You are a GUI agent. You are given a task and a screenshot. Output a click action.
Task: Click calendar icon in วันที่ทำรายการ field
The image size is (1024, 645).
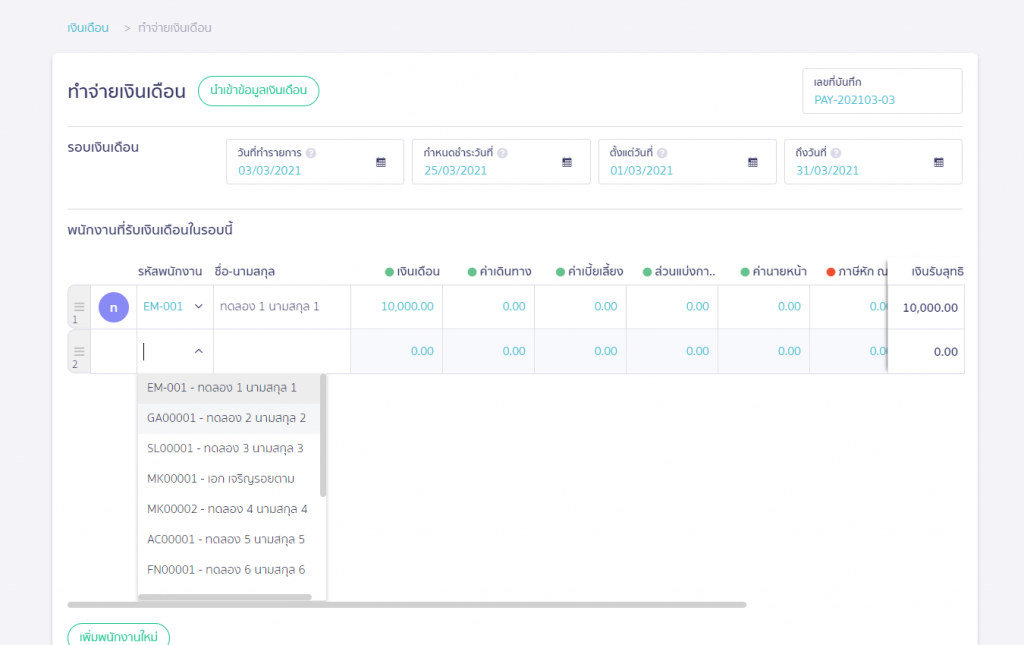click(381, 162)
